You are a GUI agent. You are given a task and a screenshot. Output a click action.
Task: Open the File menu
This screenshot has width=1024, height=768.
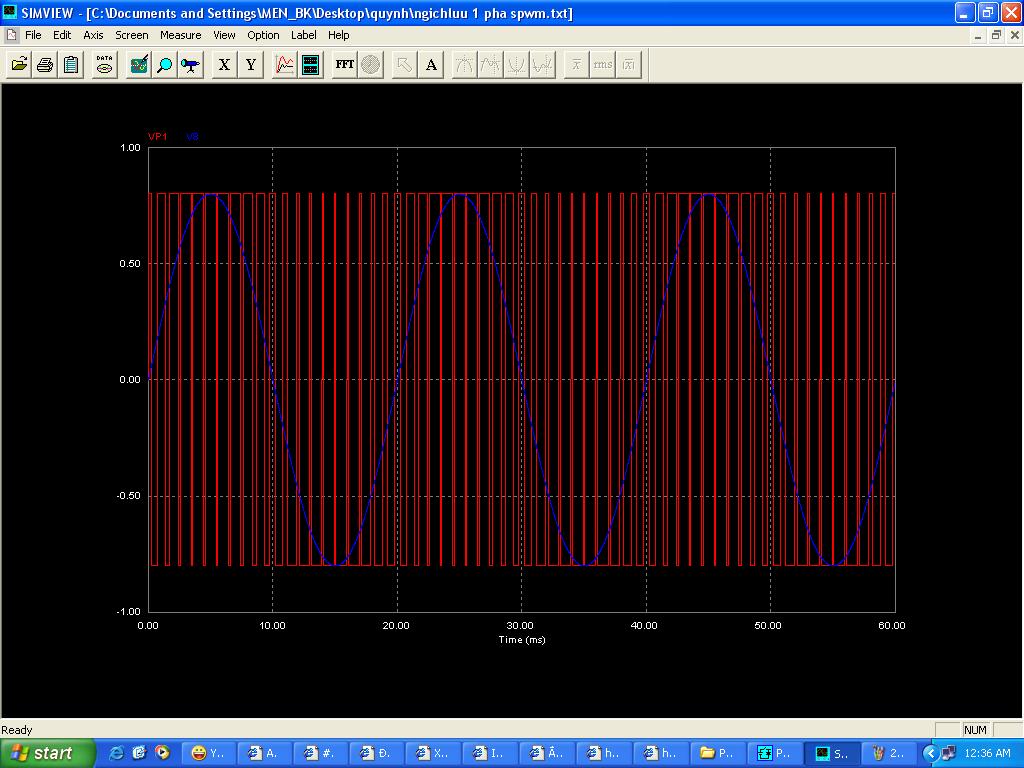[33, 35]
